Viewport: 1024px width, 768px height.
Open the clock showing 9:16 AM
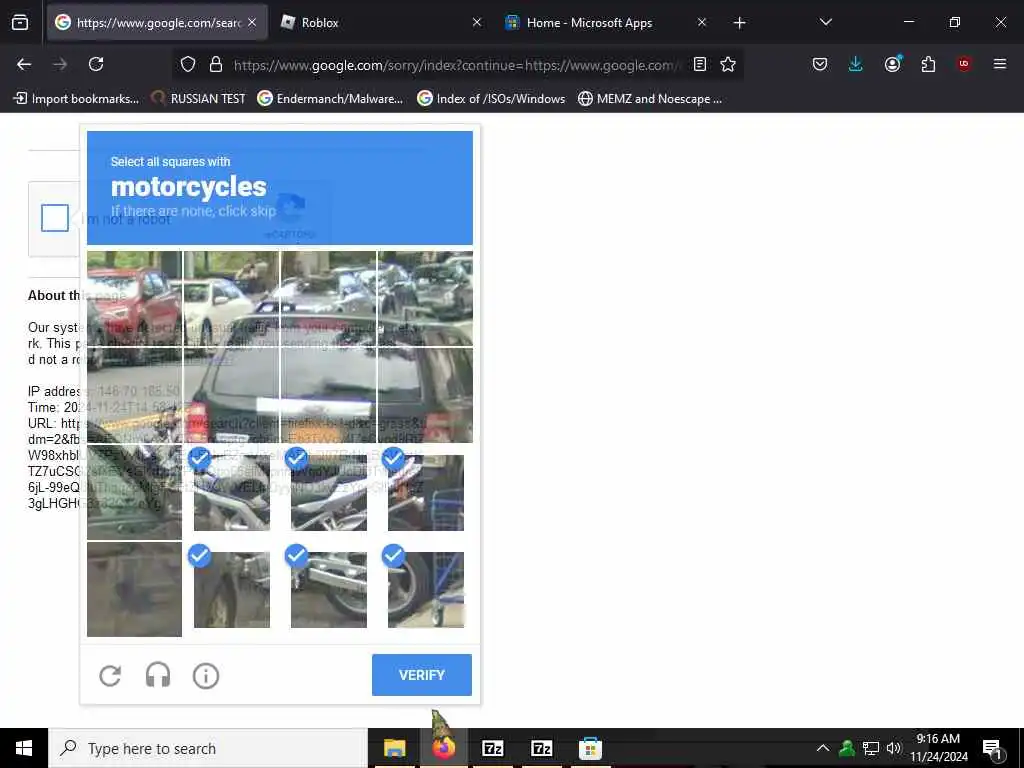pyautogui.click(x=938, y=748)
